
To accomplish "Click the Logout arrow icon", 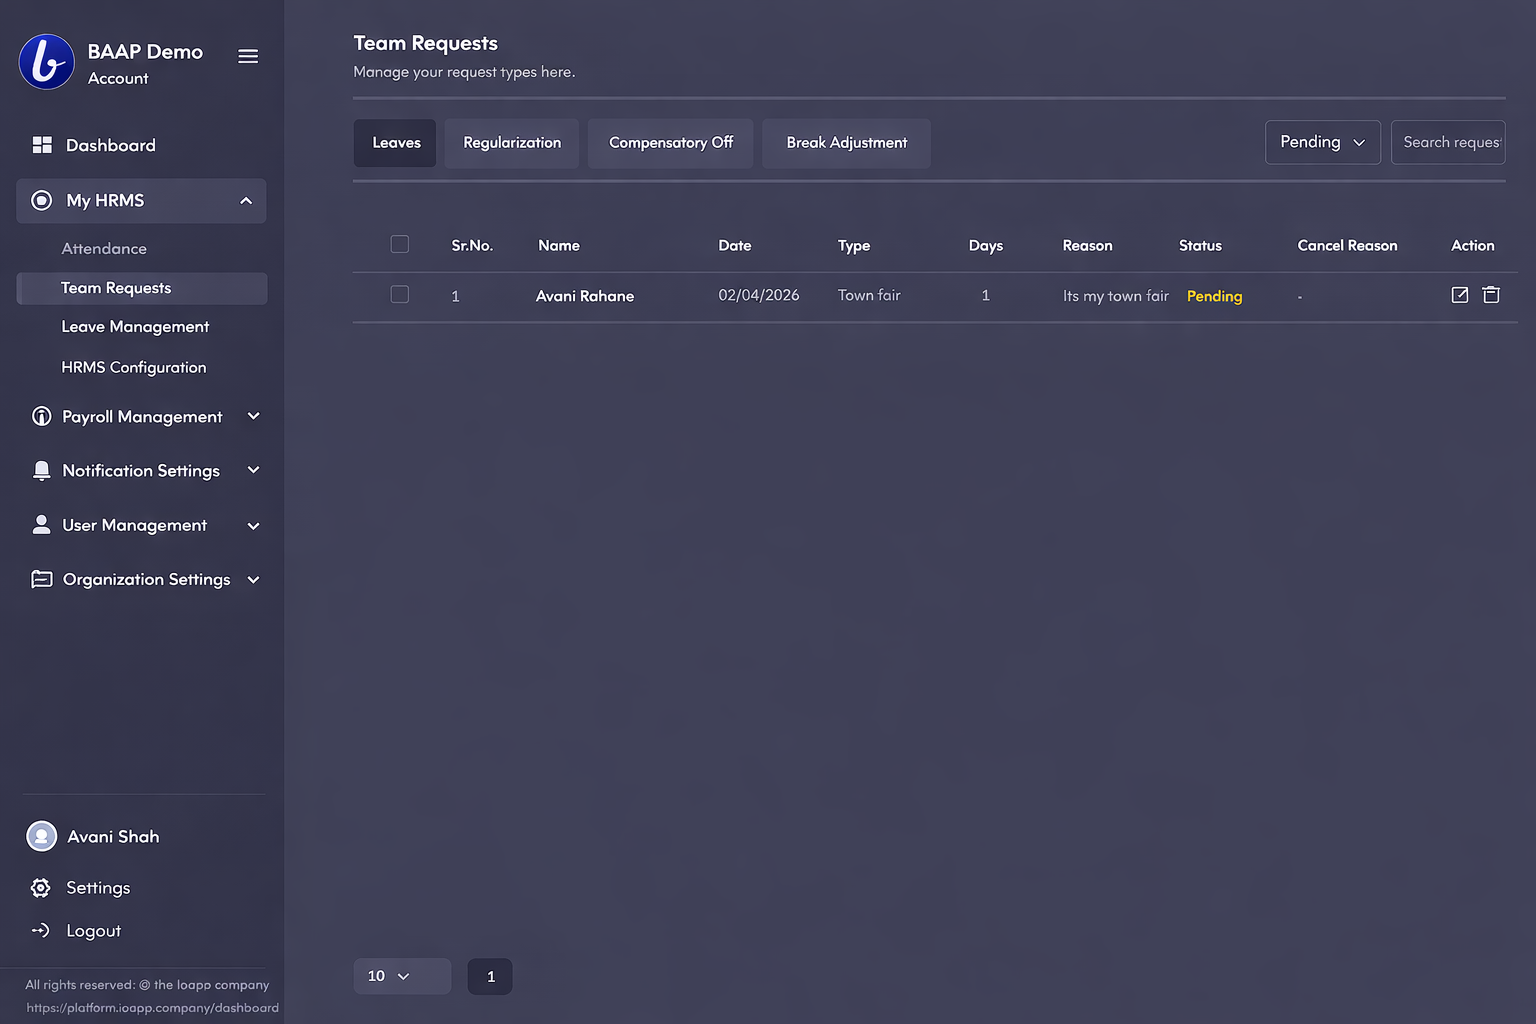I will click(41, 931).
